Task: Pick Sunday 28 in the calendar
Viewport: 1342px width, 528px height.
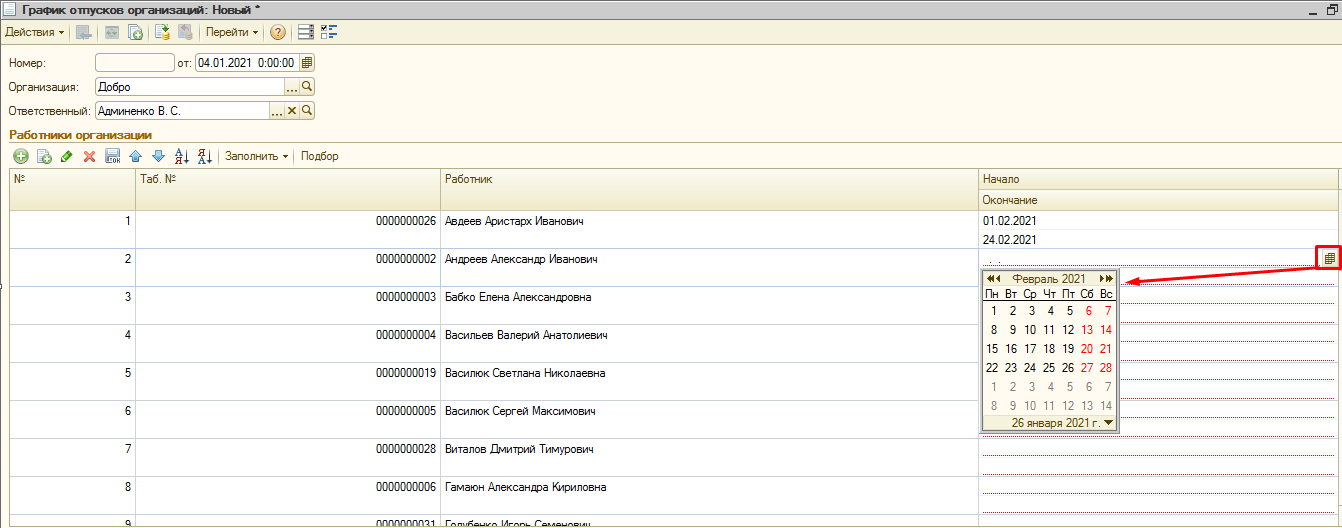Action: point(1106,368)
